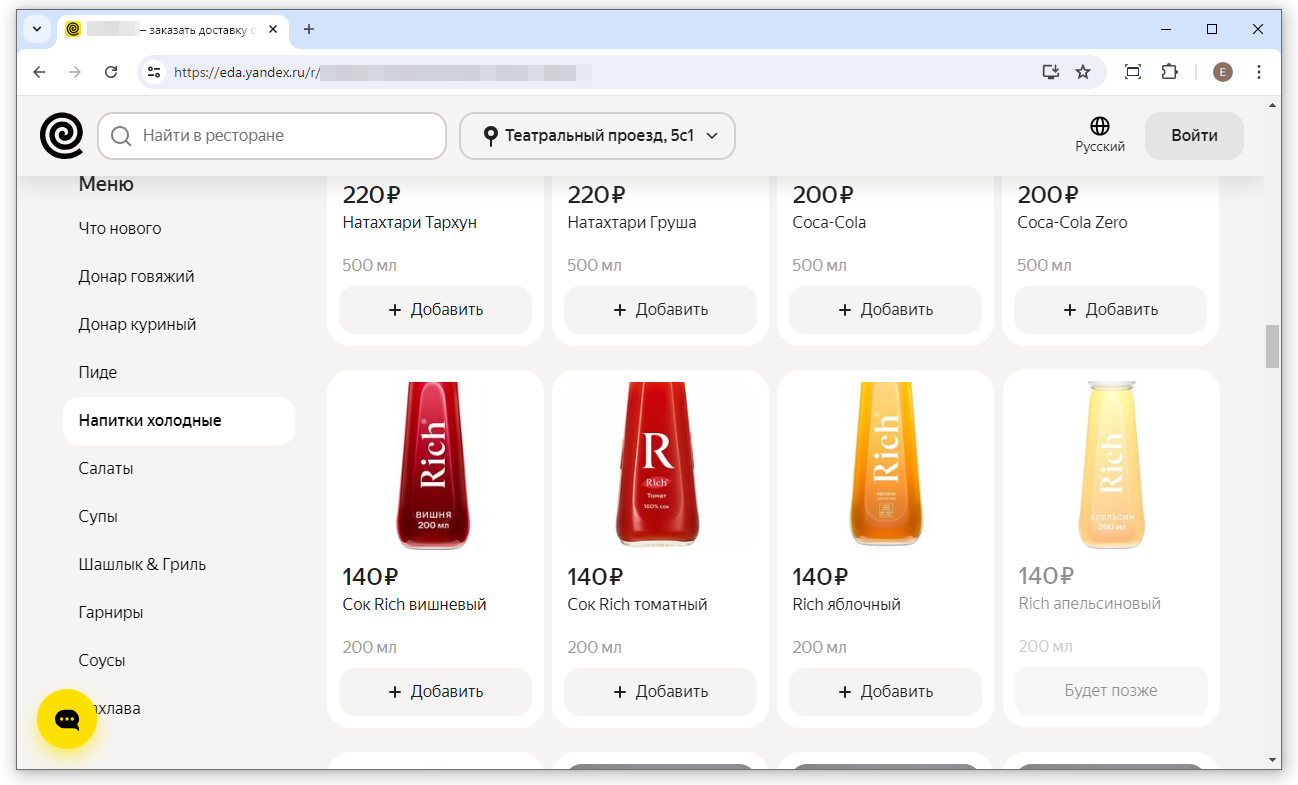The image size is (1298, 785).
Task: Click the Войти login button
Action: [1194, 136]
